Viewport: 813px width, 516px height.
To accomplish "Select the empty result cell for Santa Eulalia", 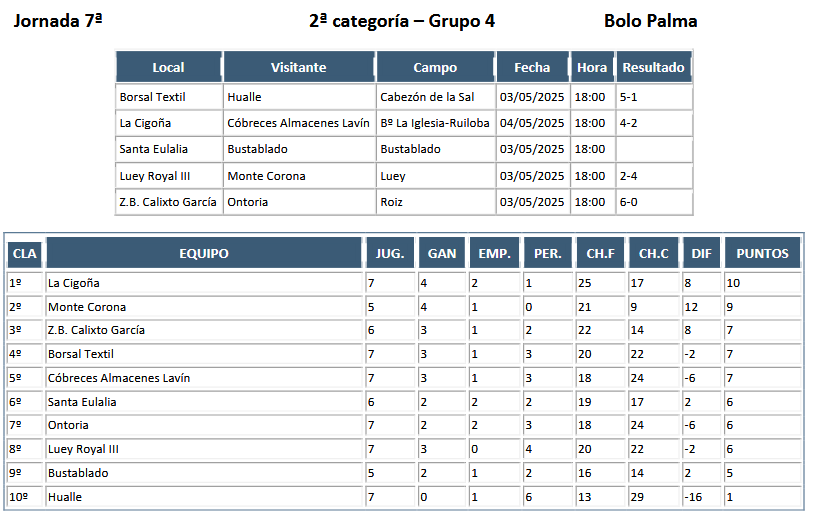I will [654, 149].
